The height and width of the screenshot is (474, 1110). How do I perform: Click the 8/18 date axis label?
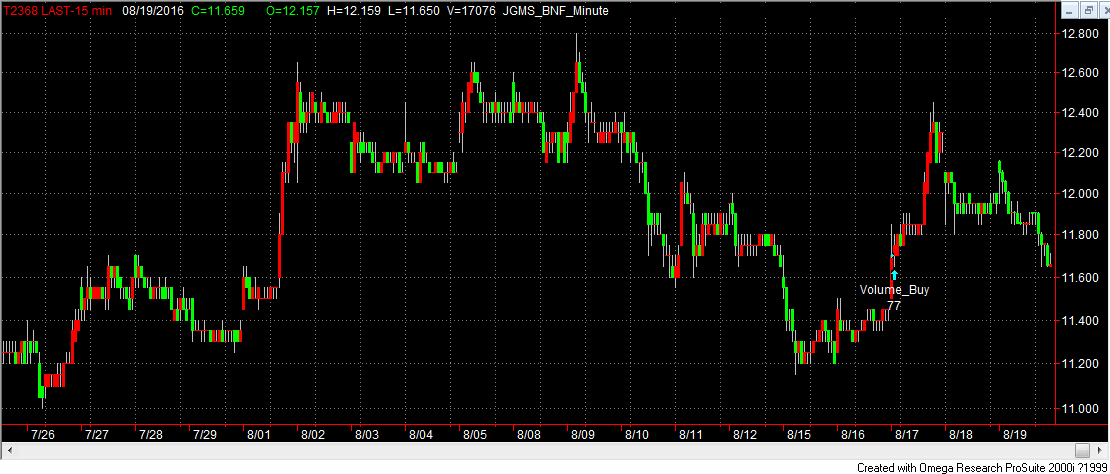tap(961, 434)
